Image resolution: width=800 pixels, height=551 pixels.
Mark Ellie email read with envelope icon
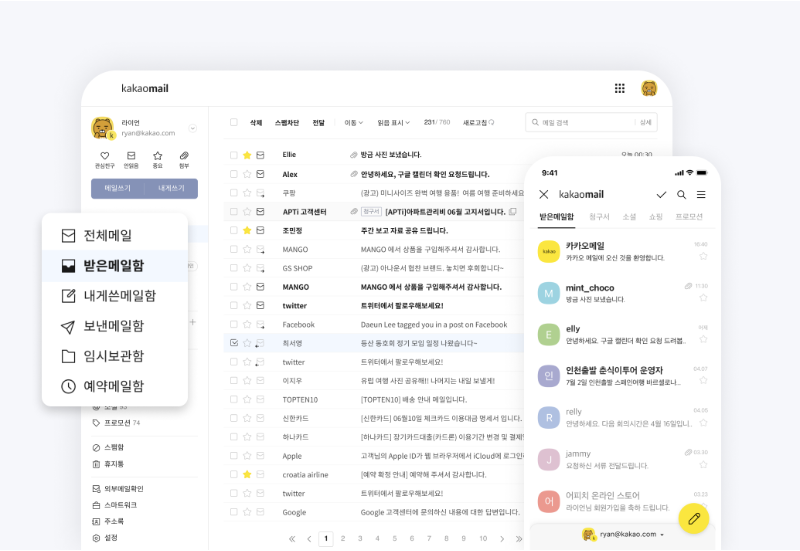260,155
